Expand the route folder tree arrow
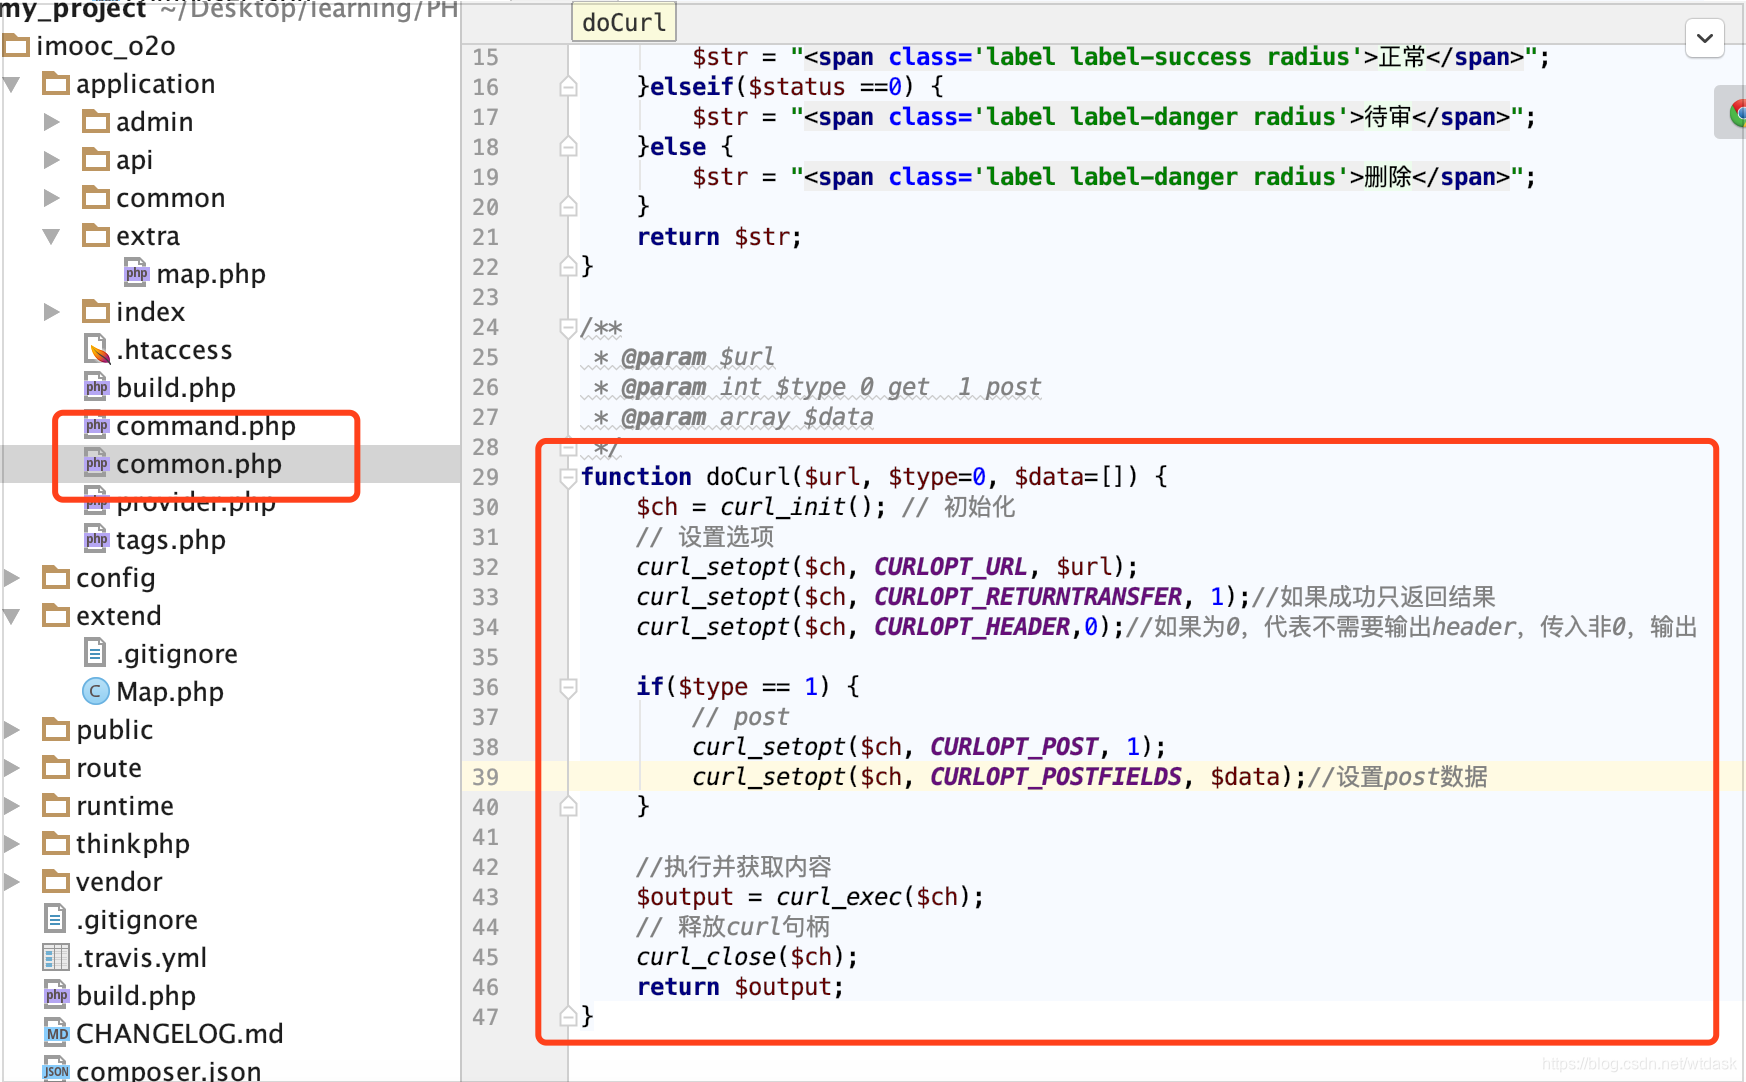The height and width of the screenshot is (1082, 1746). (12, 768)
